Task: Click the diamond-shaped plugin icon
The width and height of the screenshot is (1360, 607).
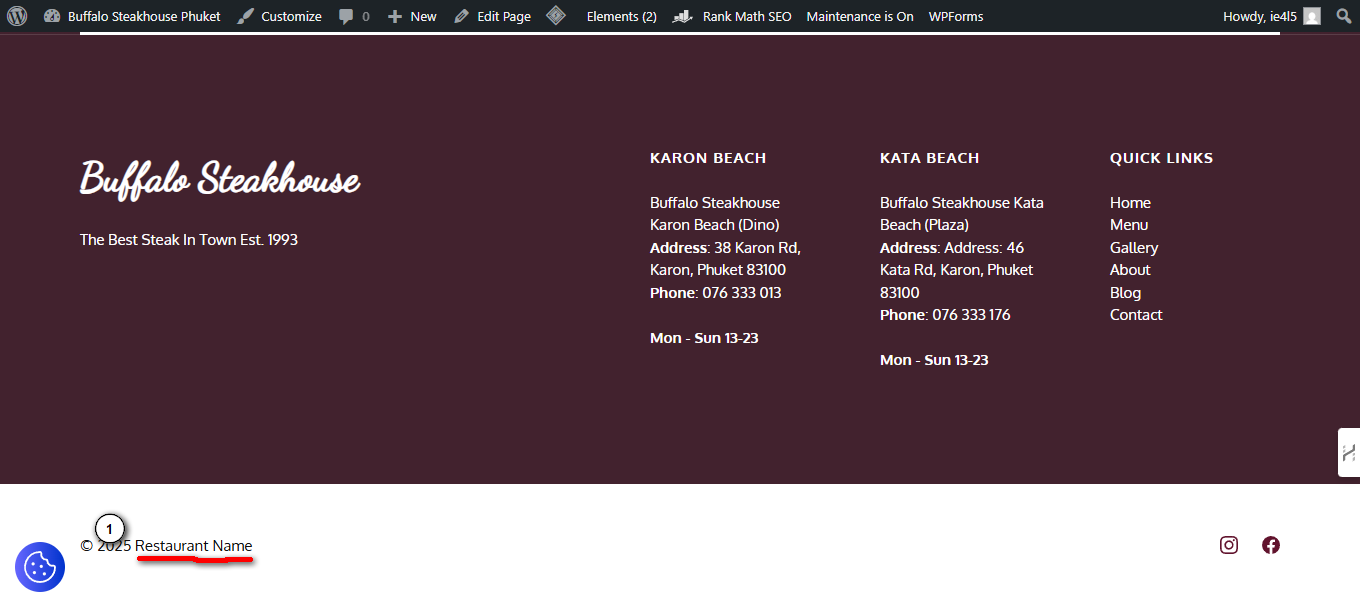Action: coord(556,16)
